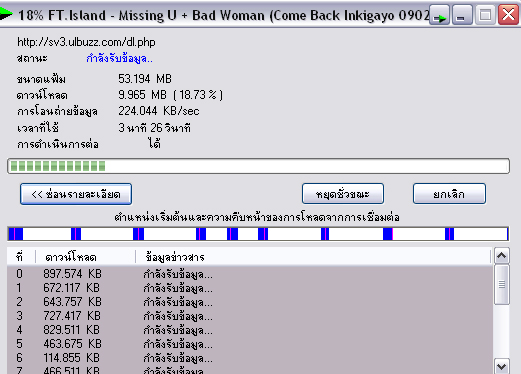
Task: Select connection row with 829.511 KB
Action: pos(249,330)
